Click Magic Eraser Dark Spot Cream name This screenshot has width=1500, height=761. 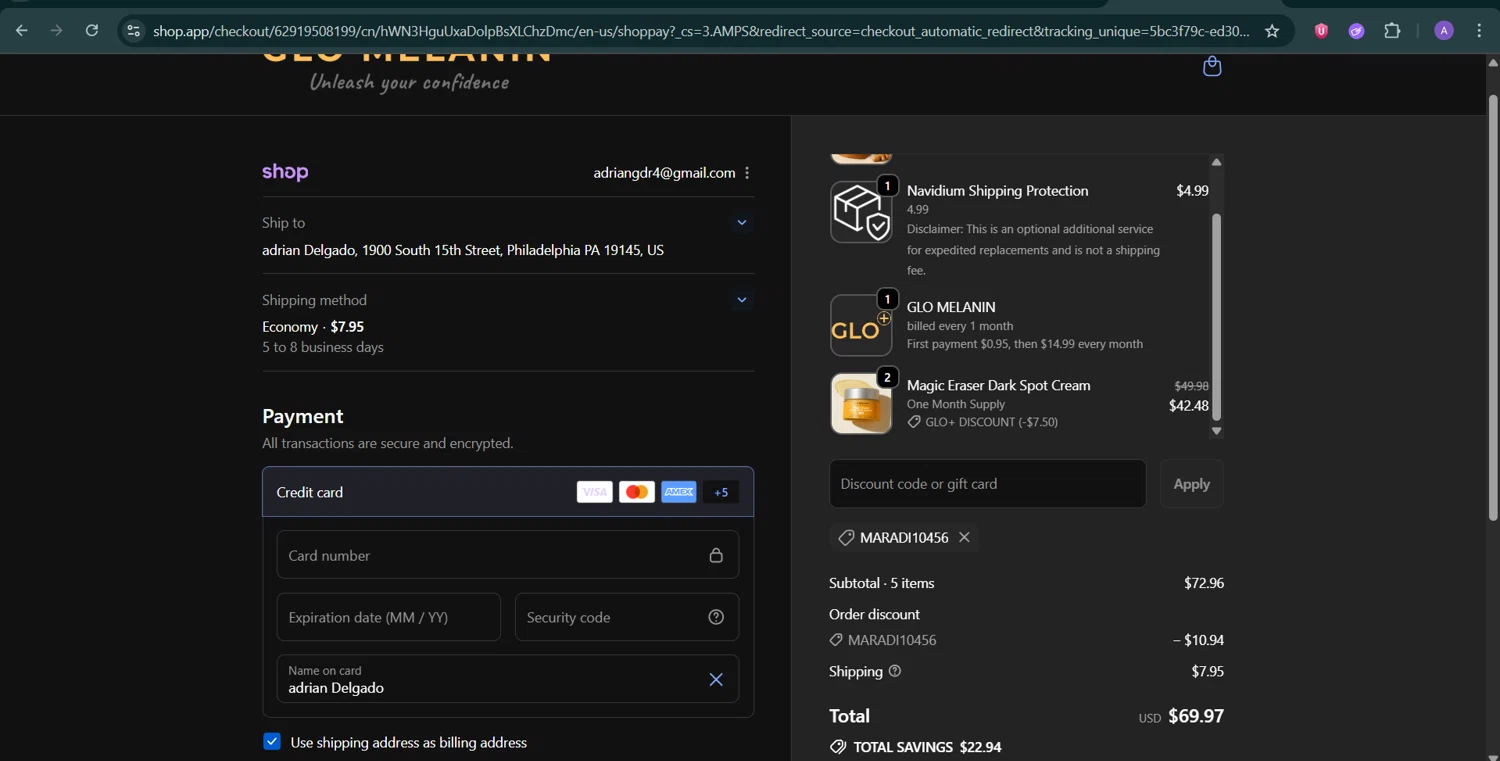tap(999, 385)
